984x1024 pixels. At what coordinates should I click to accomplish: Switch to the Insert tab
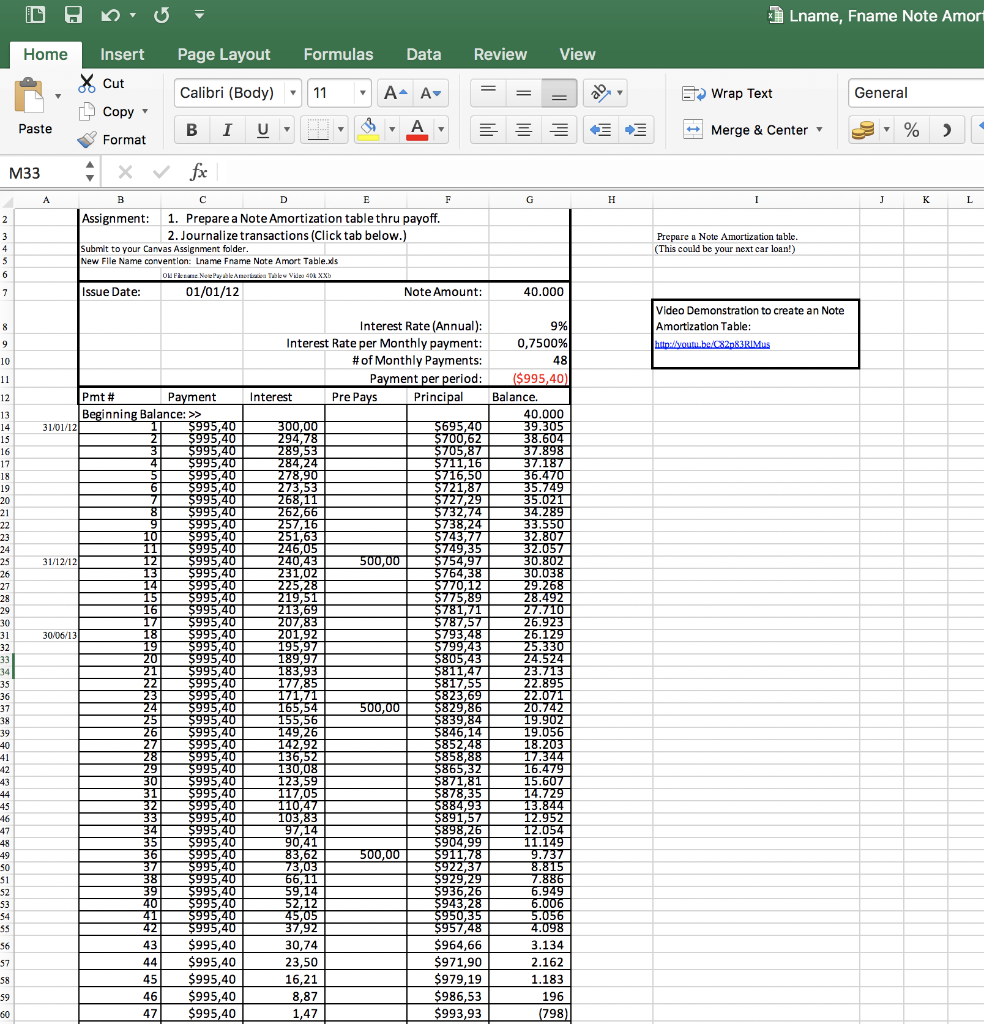pyautogui.click(x=122, y=54)
